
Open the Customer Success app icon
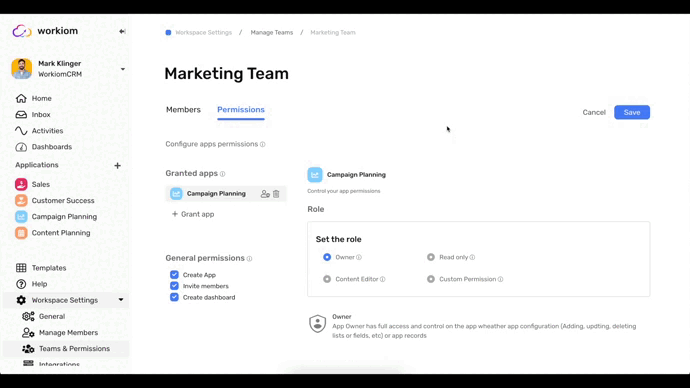[x=21, y=201]
